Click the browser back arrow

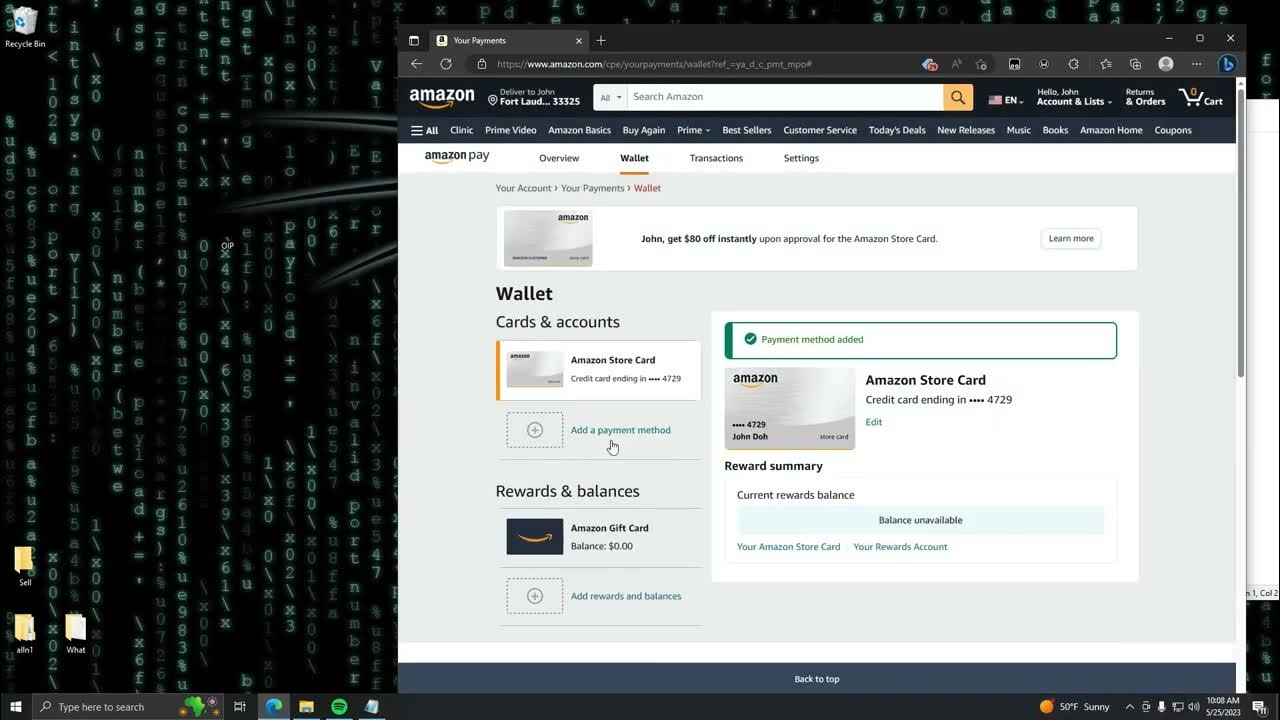(x=417, y=64)
